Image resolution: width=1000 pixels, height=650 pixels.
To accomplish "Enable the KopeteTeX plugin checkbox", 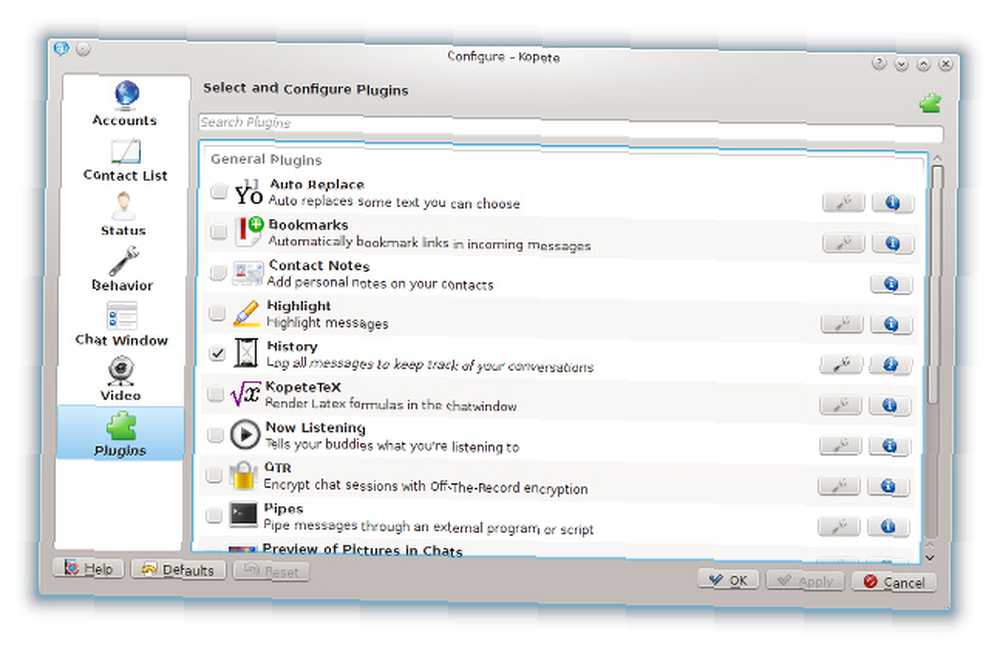I will pos(216,394).
